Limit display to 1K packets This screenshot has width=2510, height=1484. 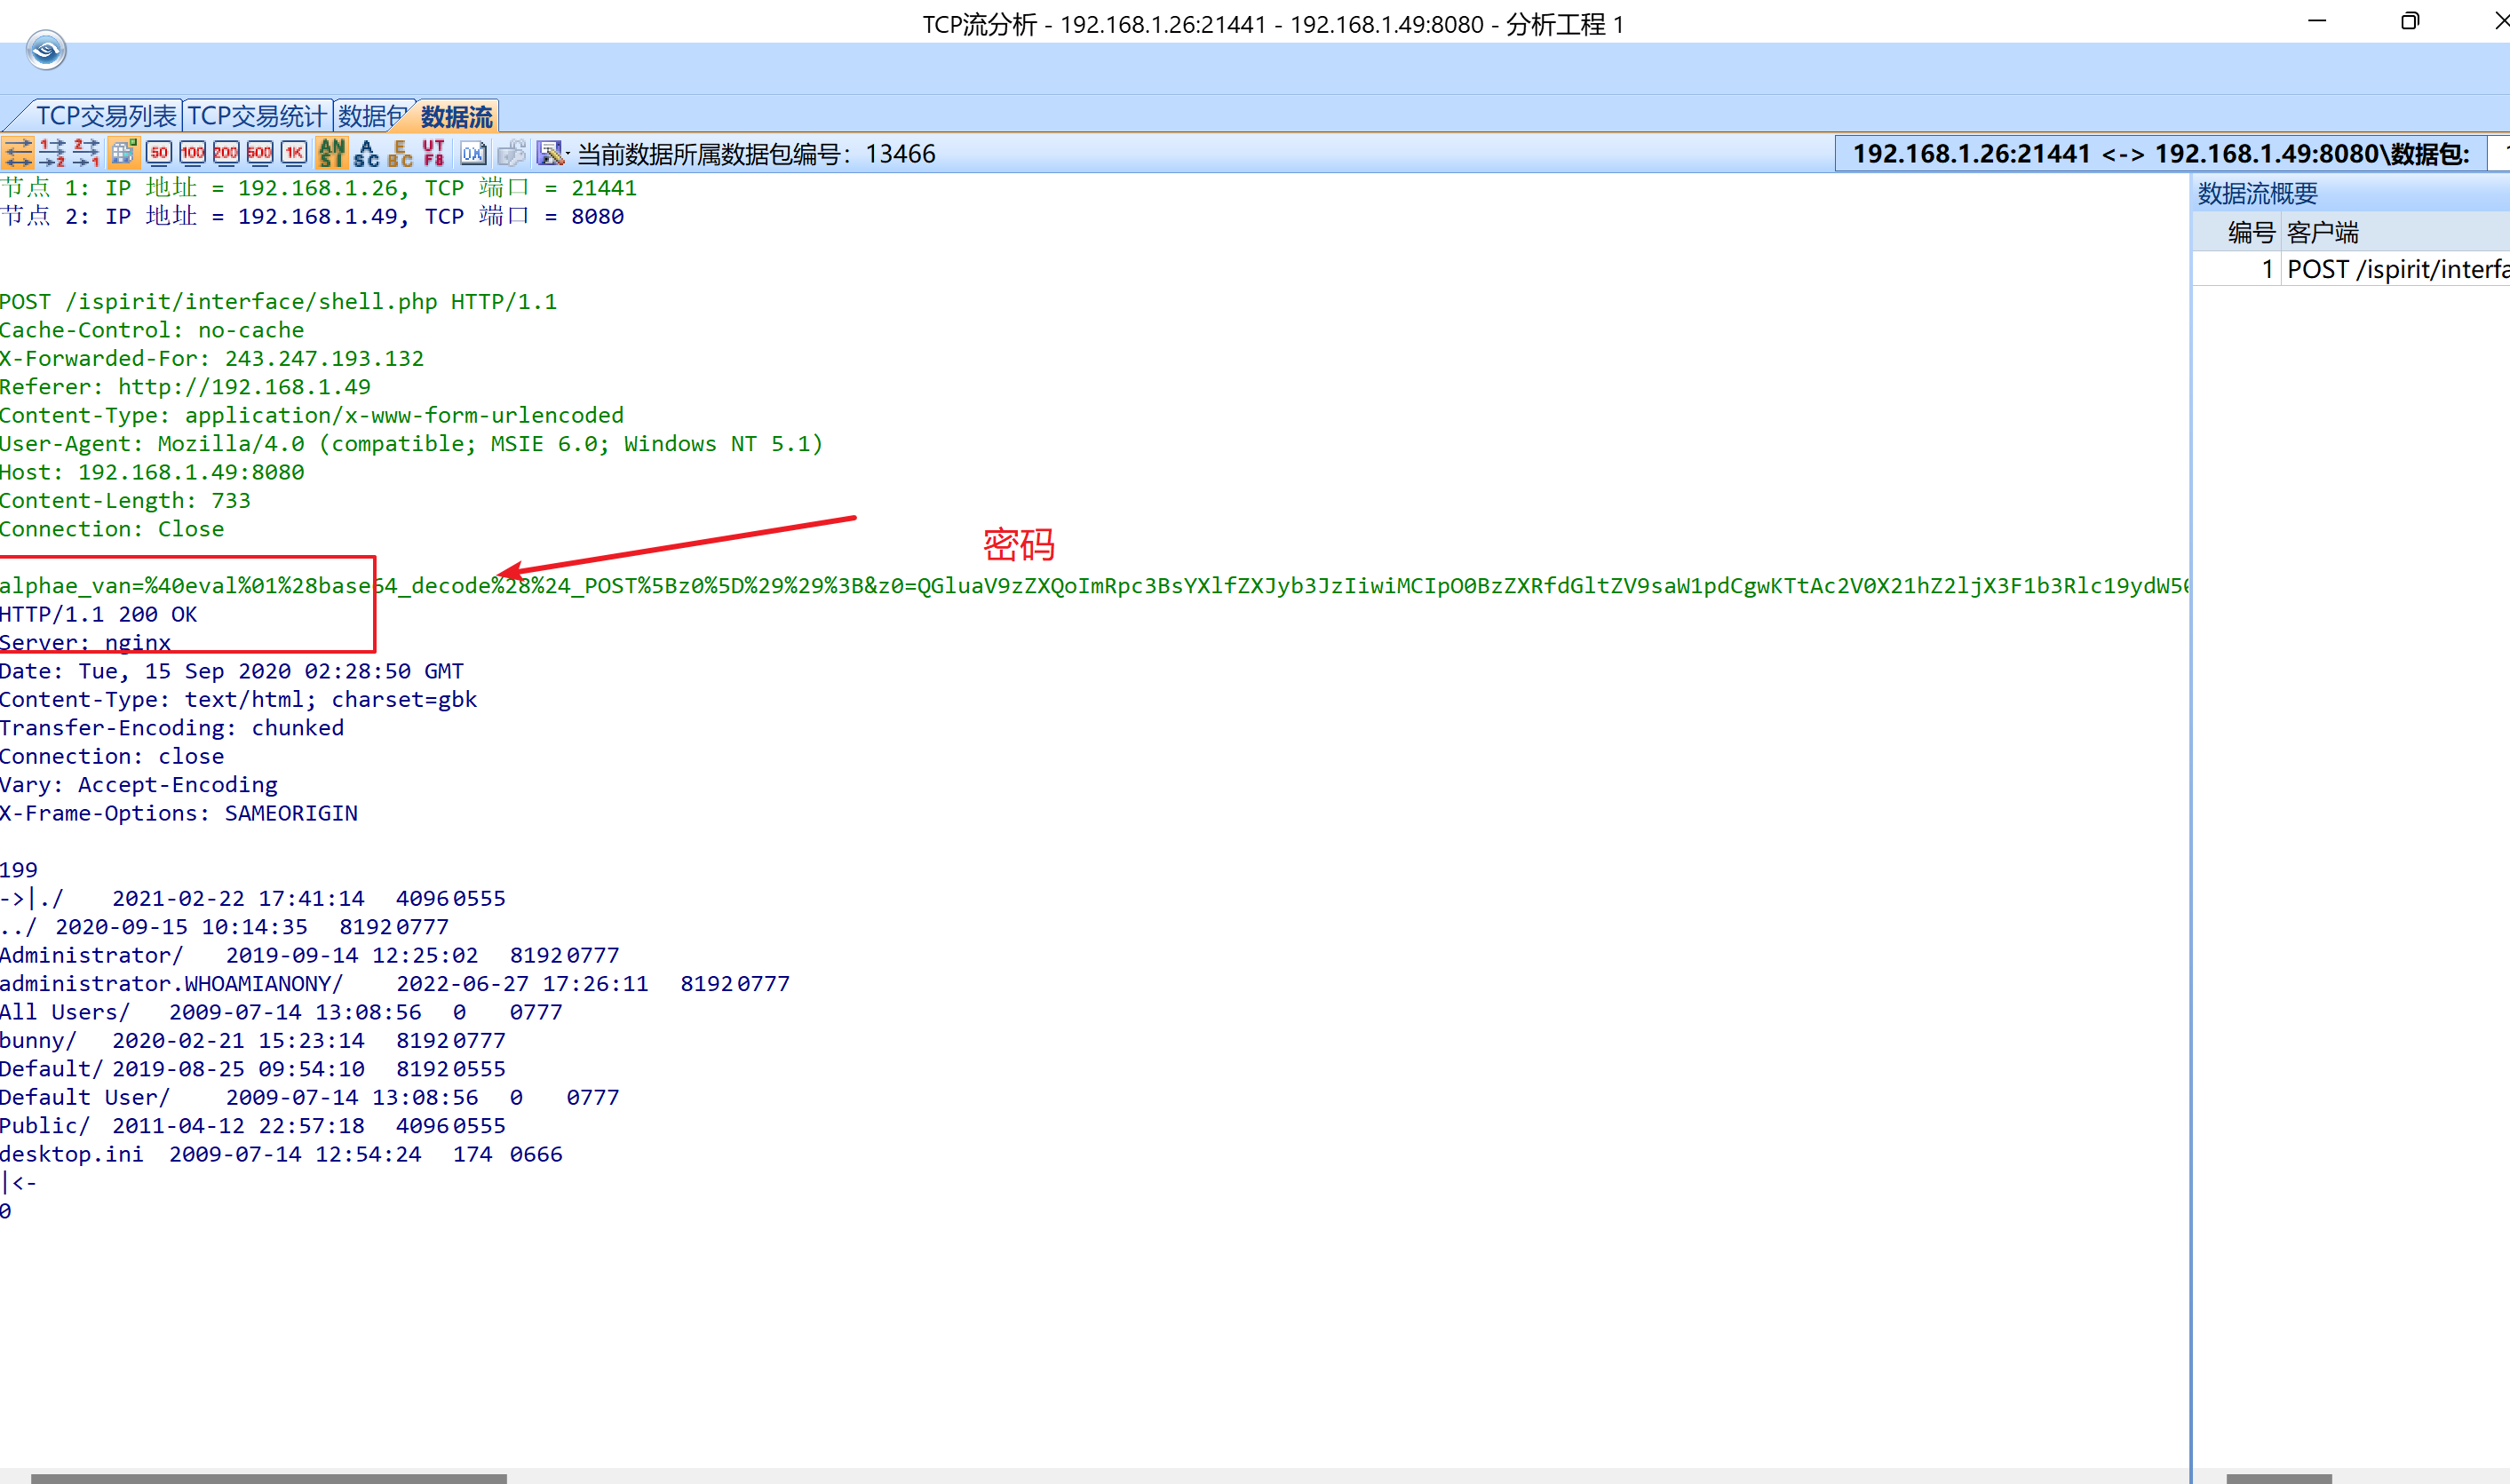click(294, 153)
